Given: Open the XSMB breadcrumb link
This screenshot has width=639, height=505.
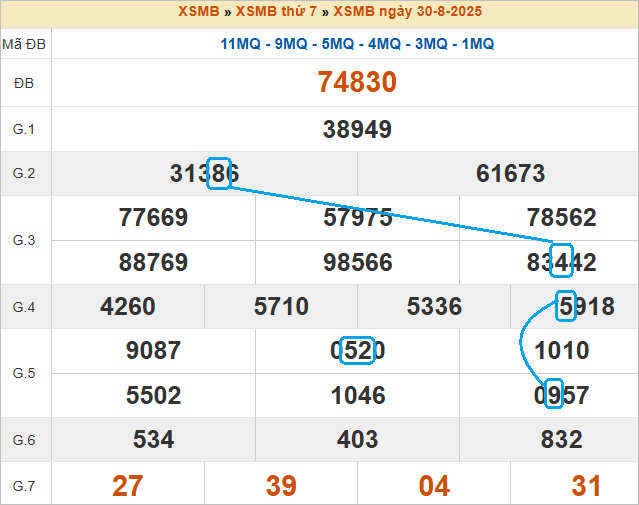Looking at the screenshot, I should 199,11.
